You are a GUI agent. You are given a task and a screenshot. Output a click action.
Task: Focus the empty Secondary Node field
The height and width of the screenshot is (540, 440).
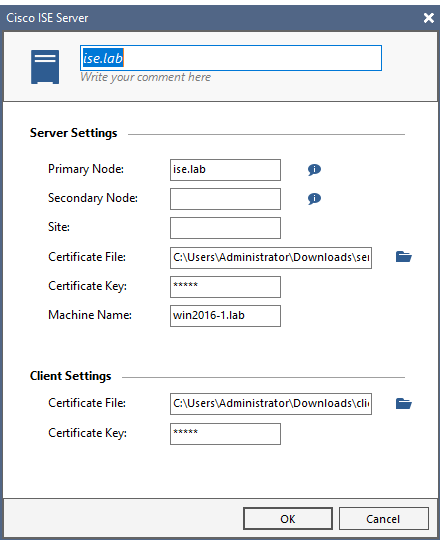click(226, 199)
